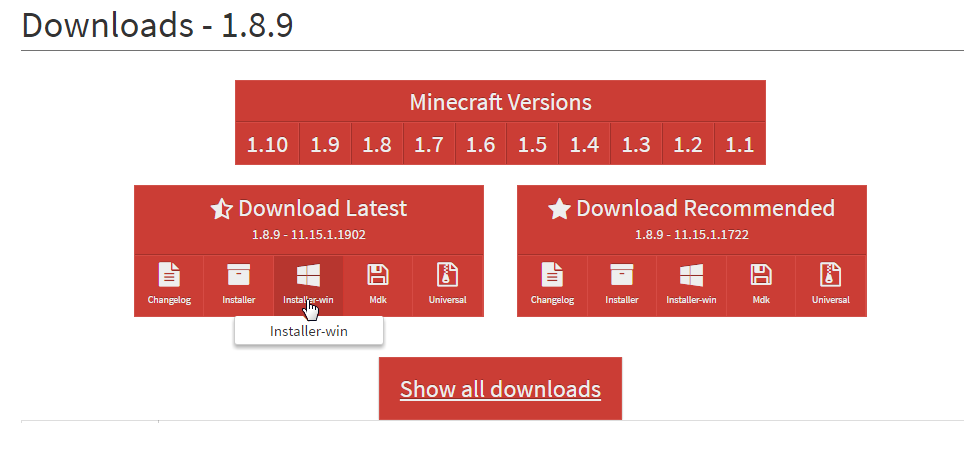Viewport: 964px width, 451px height.
Task: Open Changelog under Download Recommended
Action: point(552,286)
